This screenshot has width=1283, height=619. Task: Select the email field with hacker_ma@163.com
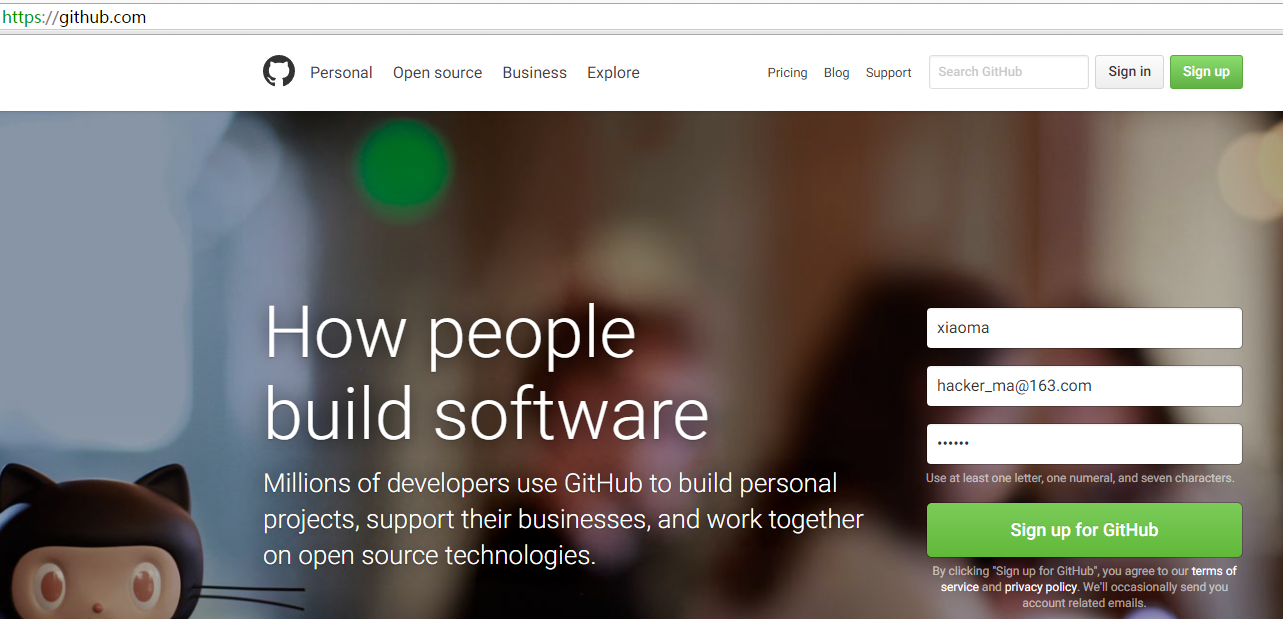(1084, 386)
